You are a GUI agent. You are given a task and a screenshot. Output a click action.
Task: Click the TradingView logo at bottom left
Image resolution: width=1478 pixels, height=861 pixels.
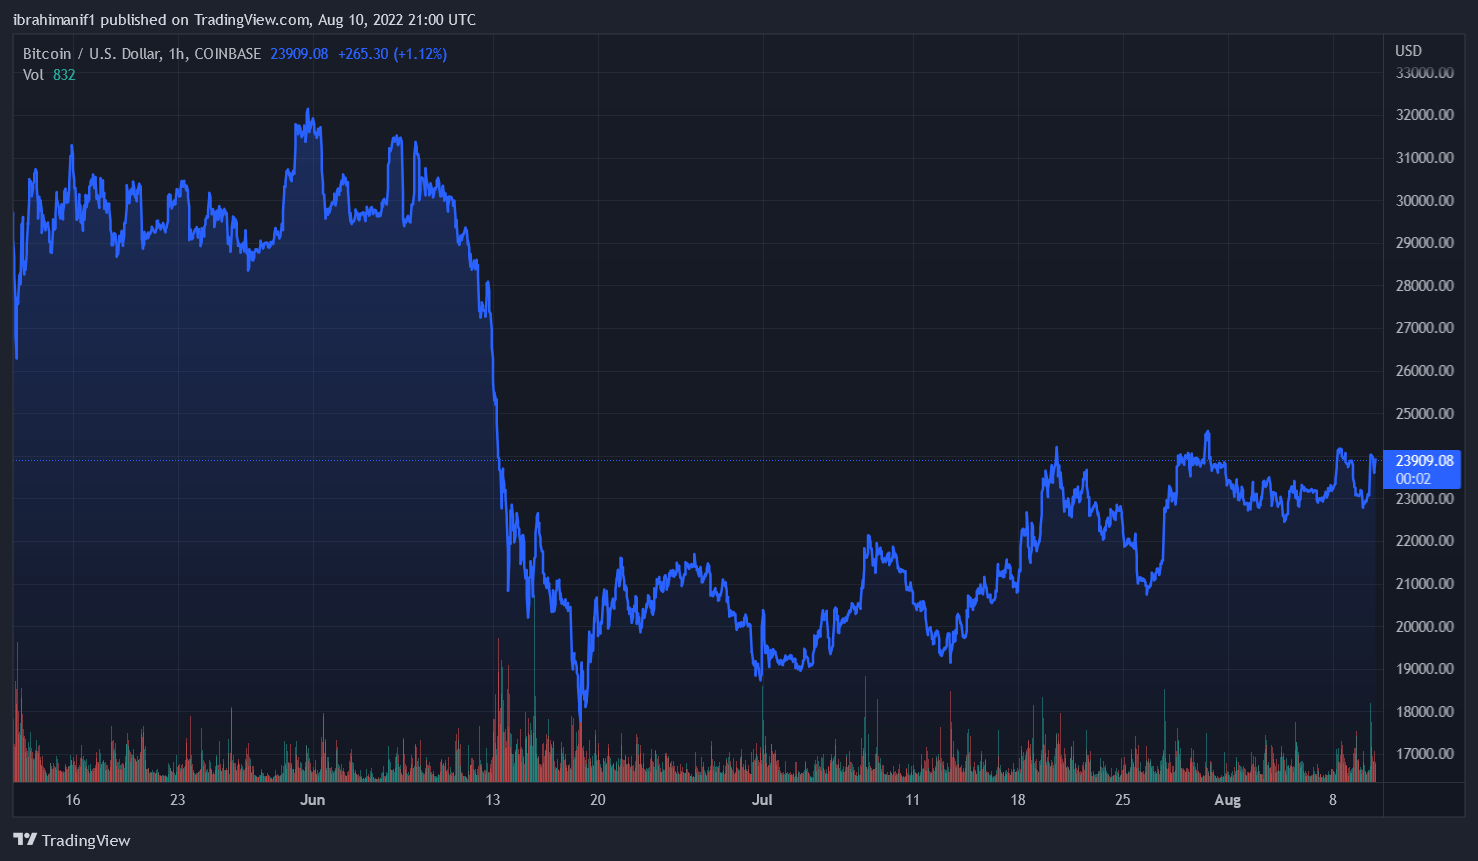point(72,840)
